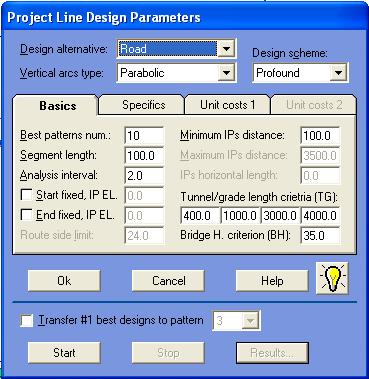Toggle Transfer #1 best designs to pattern

coord(27,321)
